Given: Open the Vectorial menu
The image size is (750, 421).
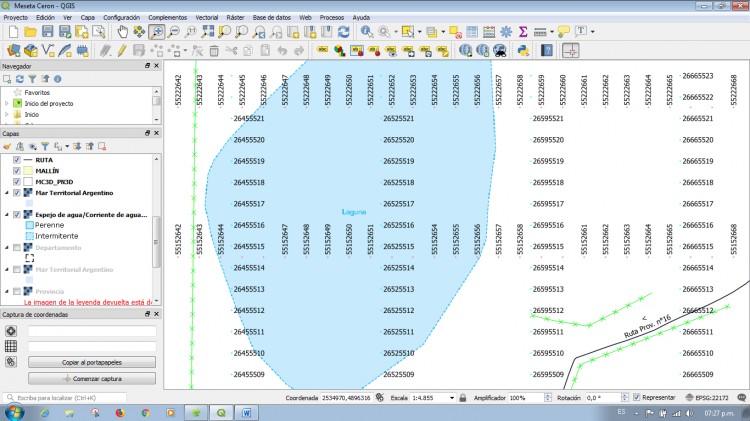Looking at the screenshot, I should click(x=207, y=18).
